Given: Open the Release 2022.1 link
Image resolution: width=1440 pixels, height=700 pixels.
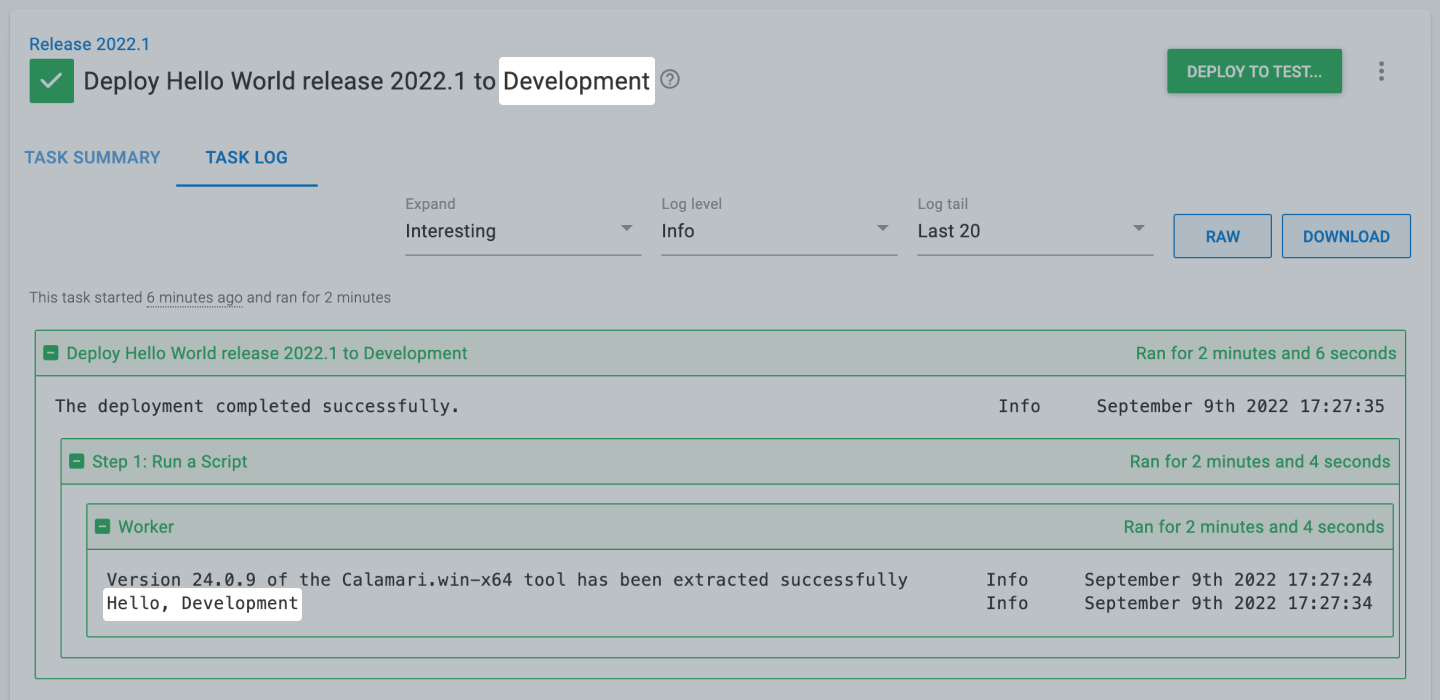Looking at the screenshot, I should (x=88, y=44).
